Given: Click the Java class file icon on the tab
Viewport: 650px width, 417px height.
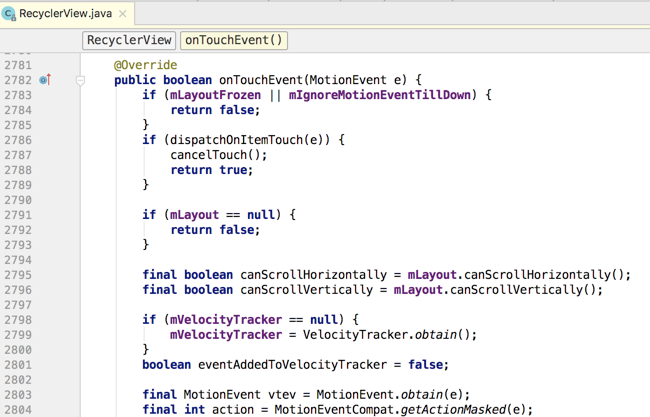Looking at the screenshot, I should click(8, 14).
